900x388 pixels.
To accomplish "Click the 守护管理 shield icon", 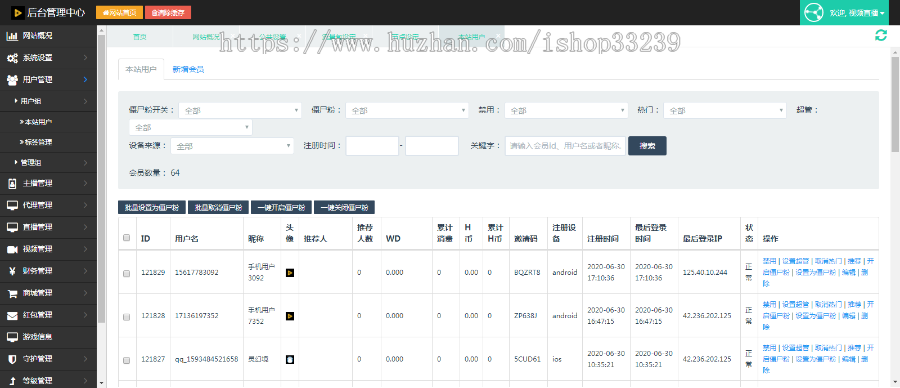I will click(x=11, y=359).
